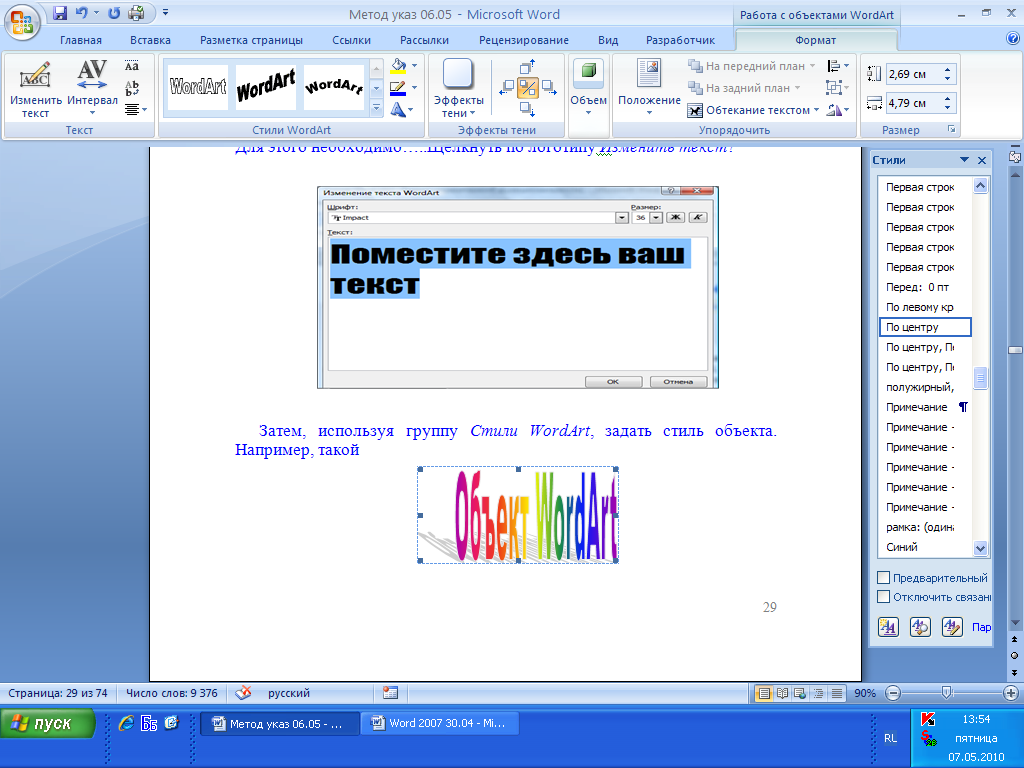Save the document from Quick Access toolbar

pyautogui.click(x=60, y=13)
